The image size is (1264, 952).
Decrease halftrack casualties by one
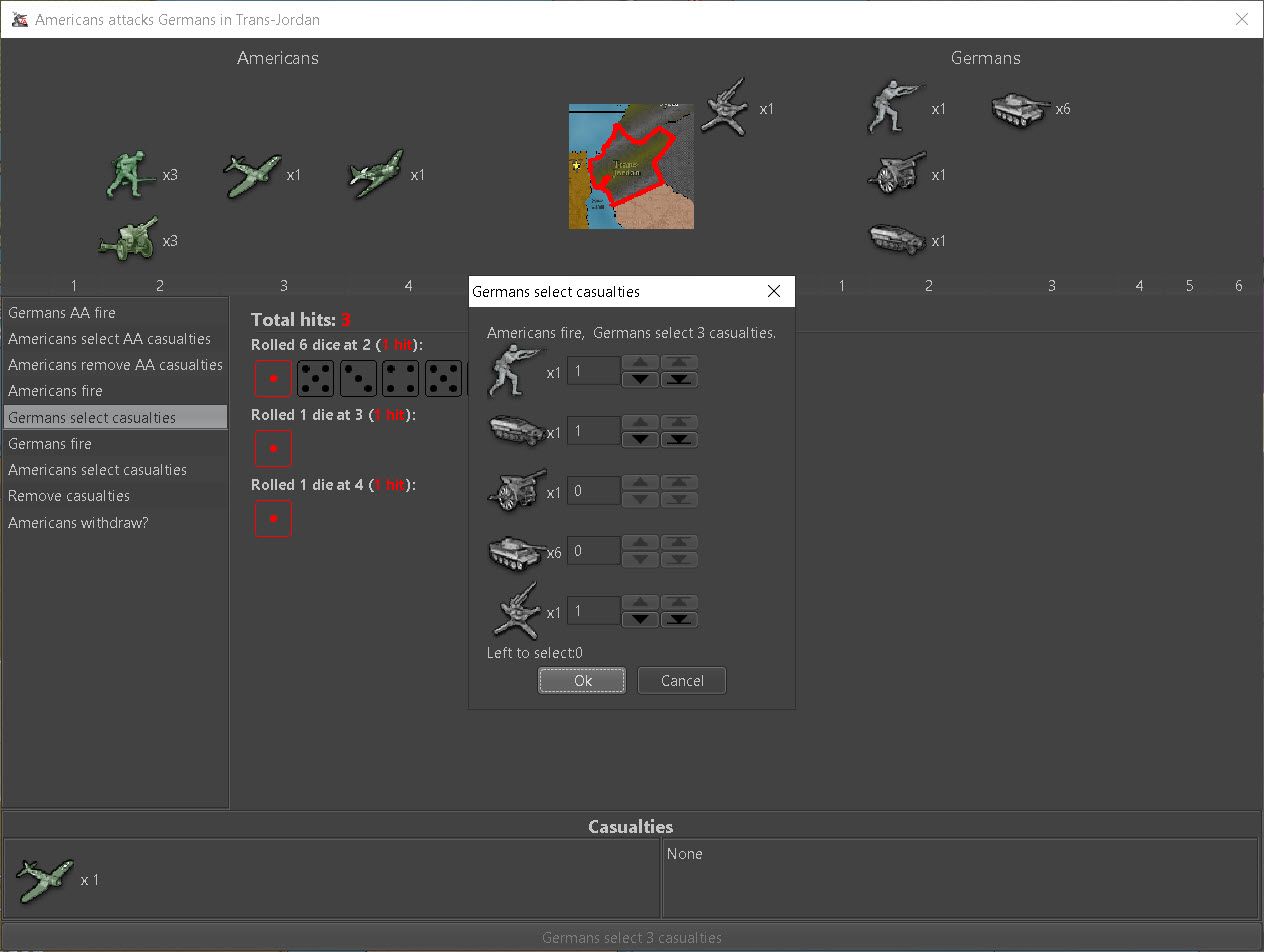tap(640, 440)
